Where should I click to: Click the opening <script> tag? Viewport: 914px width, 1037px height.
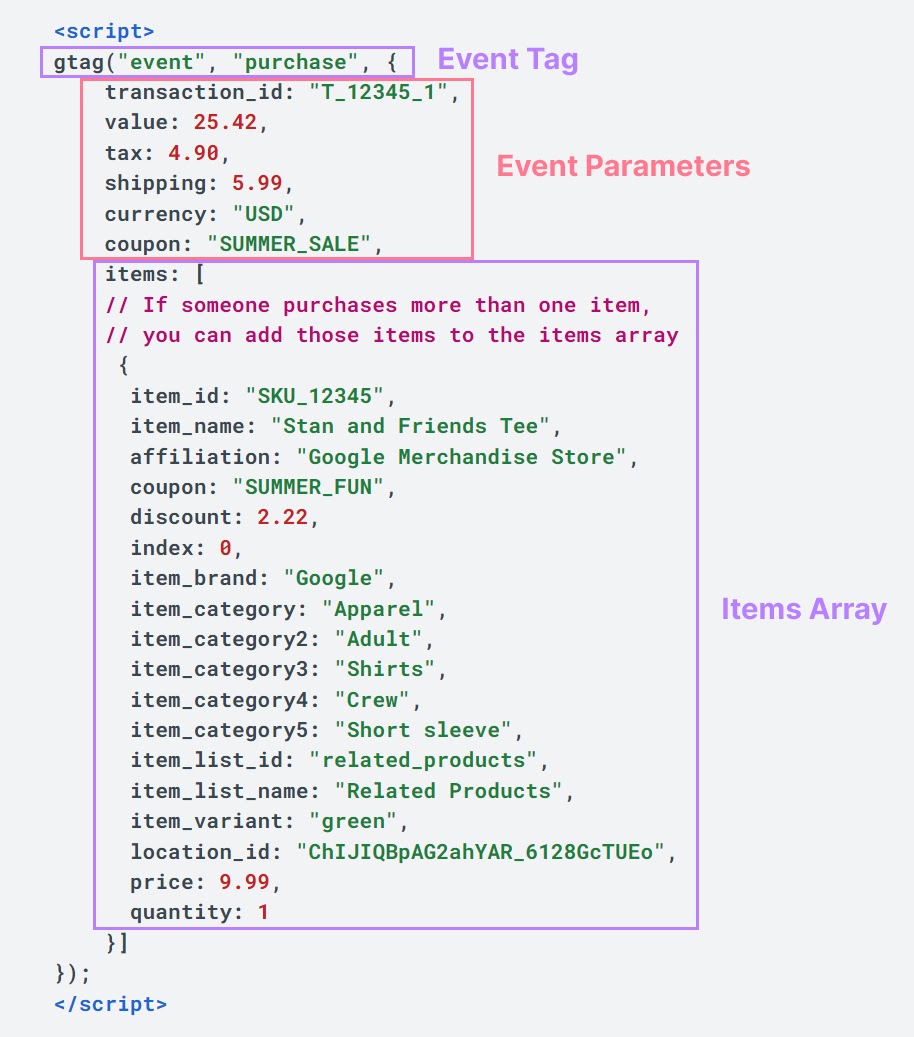pyautogui.click(x=104, y=31)
